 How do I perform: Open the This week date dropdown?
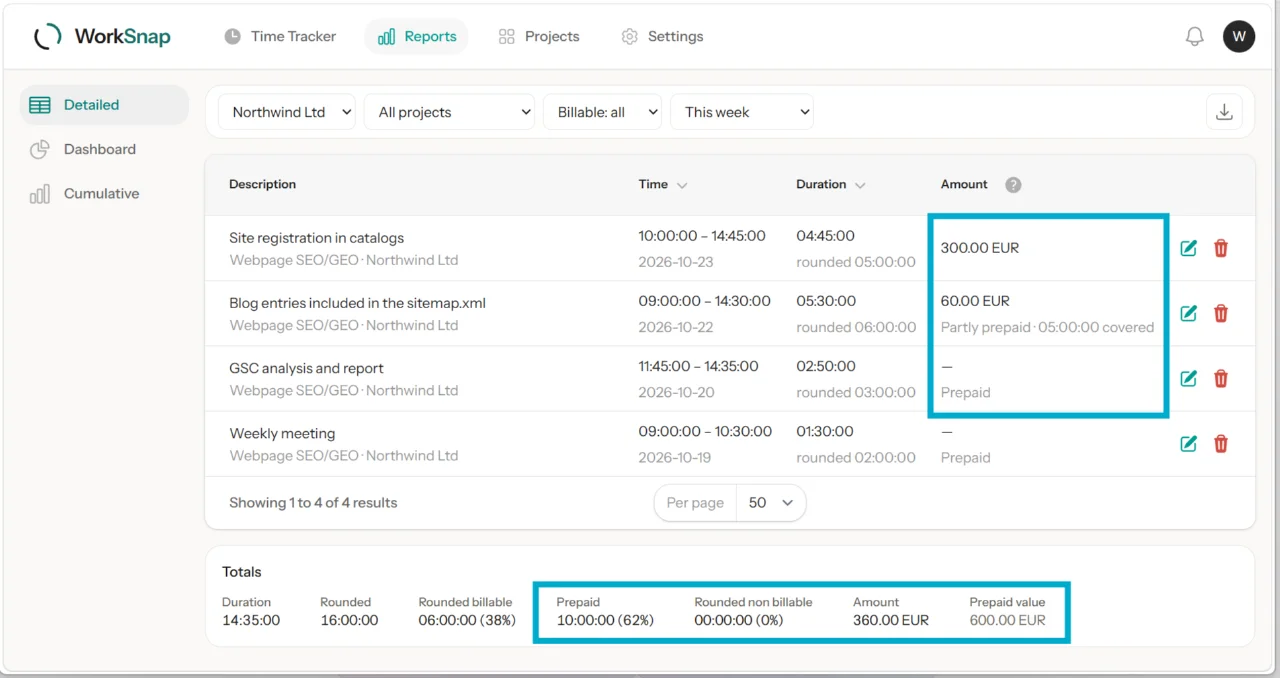[742, 112]
